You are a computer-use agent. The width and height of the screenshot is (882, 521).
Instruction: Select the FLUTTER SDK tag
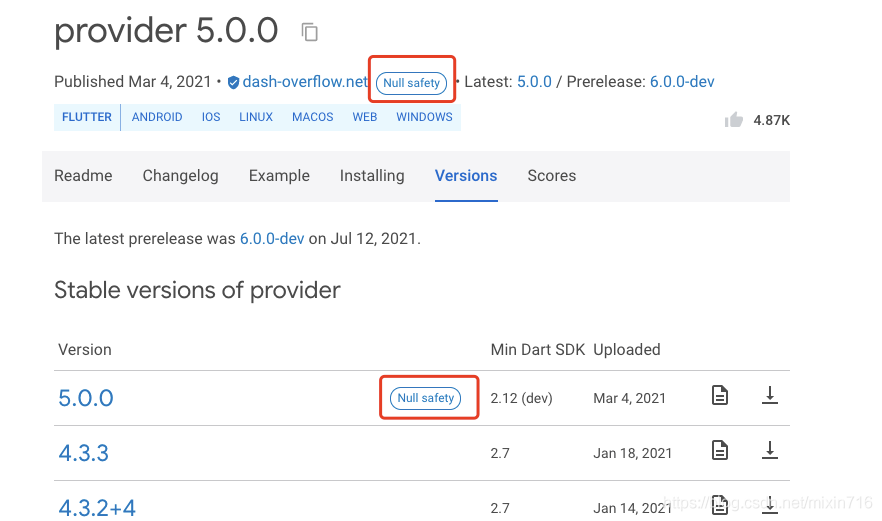[87, 117]
